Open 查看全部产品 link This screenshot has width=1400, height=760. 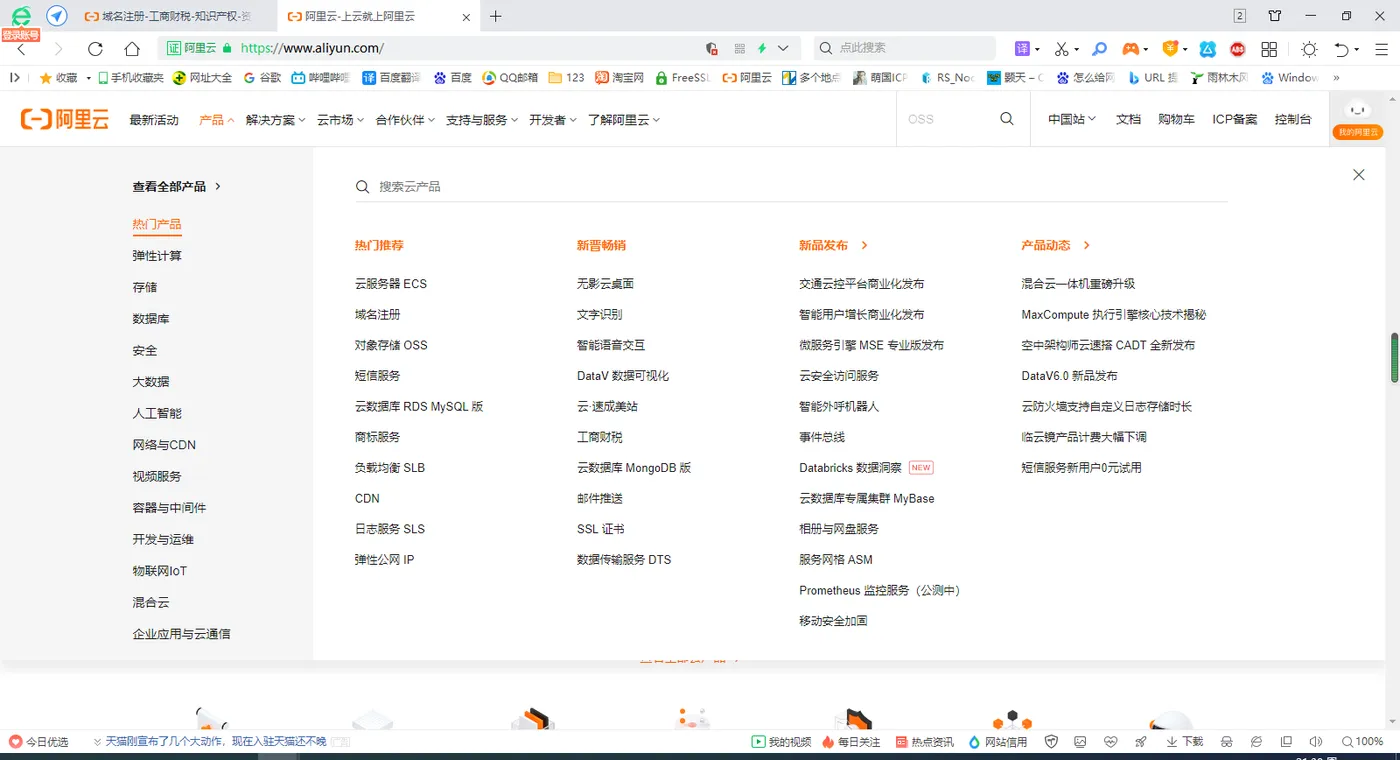(x=177, y=186)
